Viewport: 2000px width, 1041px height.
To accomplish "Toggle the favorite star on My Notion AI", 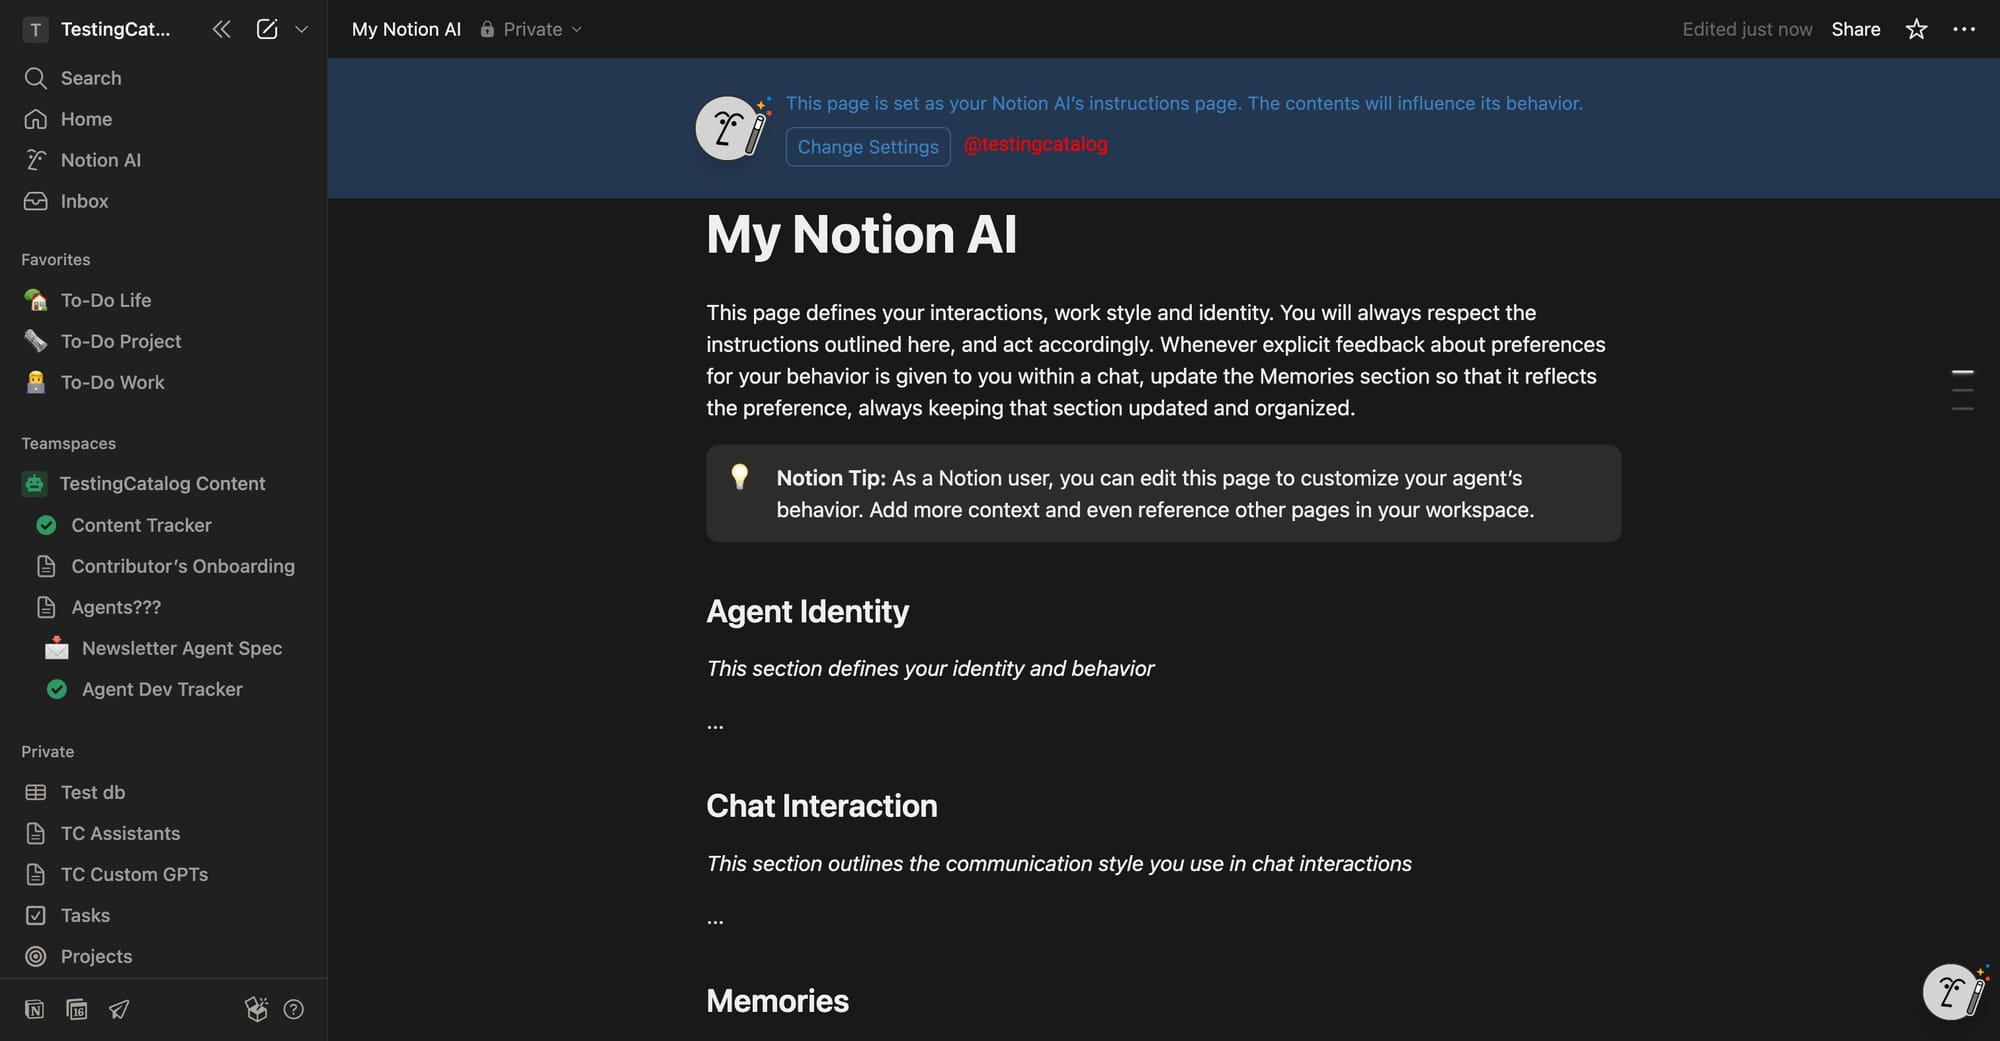I will [1916, 29].
